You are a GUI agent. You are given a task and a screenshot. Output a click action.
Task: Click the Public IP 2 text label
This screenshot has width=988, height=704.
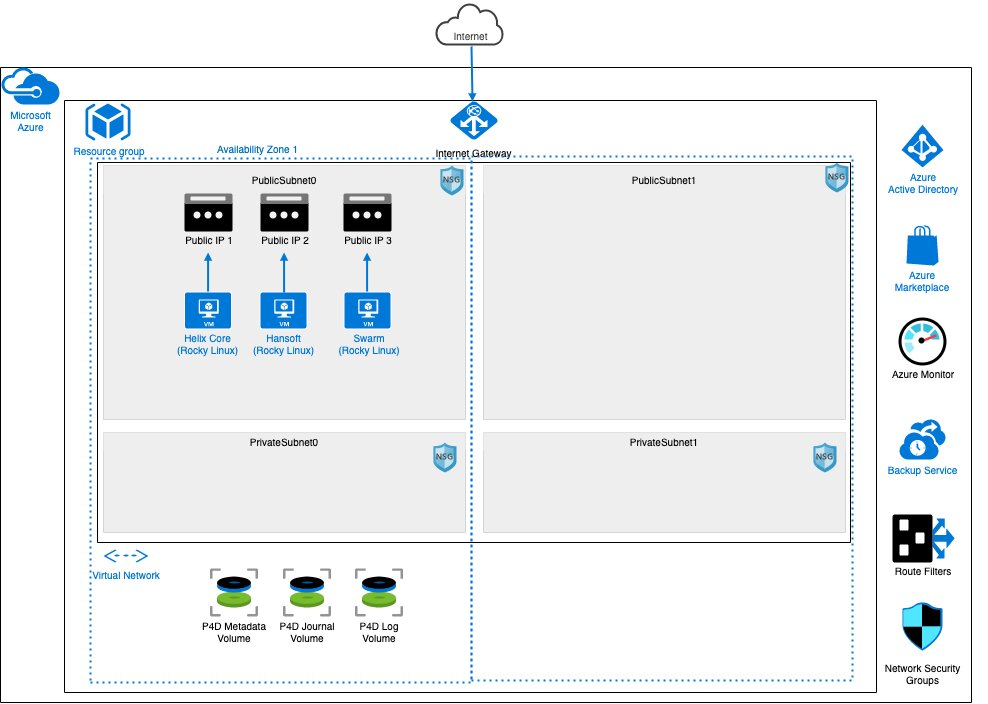[285, 240]
